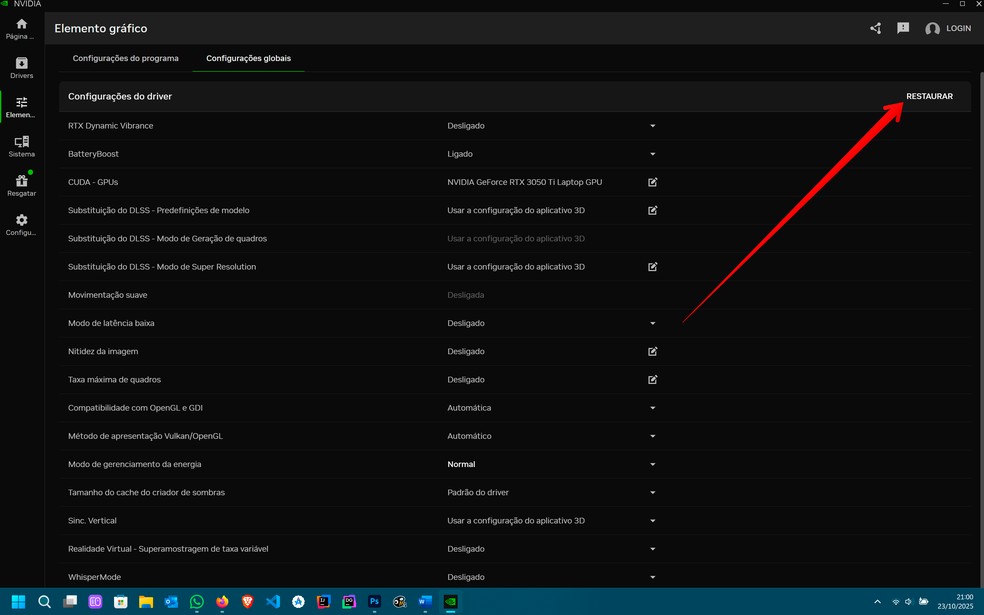Open the Modo de latência baixa dropdown
Viewport: 984px width, 615px height.
pyautogui.click(x=652, y=324)
